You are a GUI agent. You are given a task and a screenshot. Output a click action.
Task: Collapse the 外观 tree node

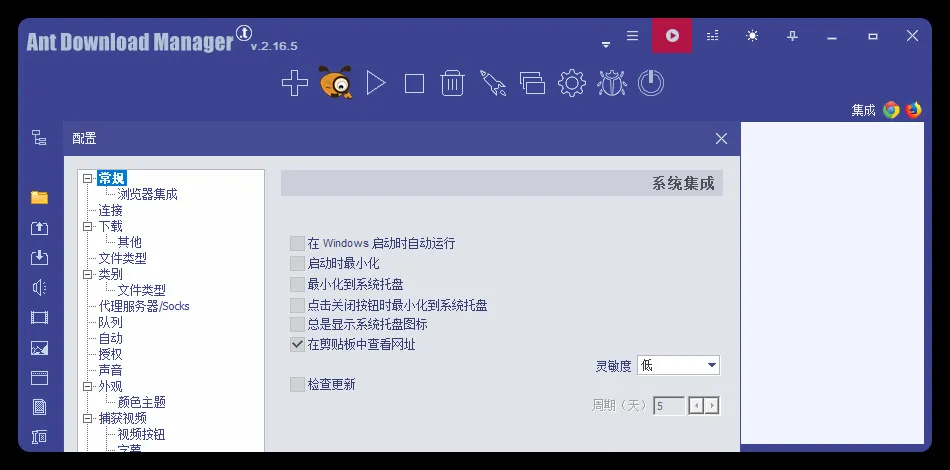coord(88,386)
